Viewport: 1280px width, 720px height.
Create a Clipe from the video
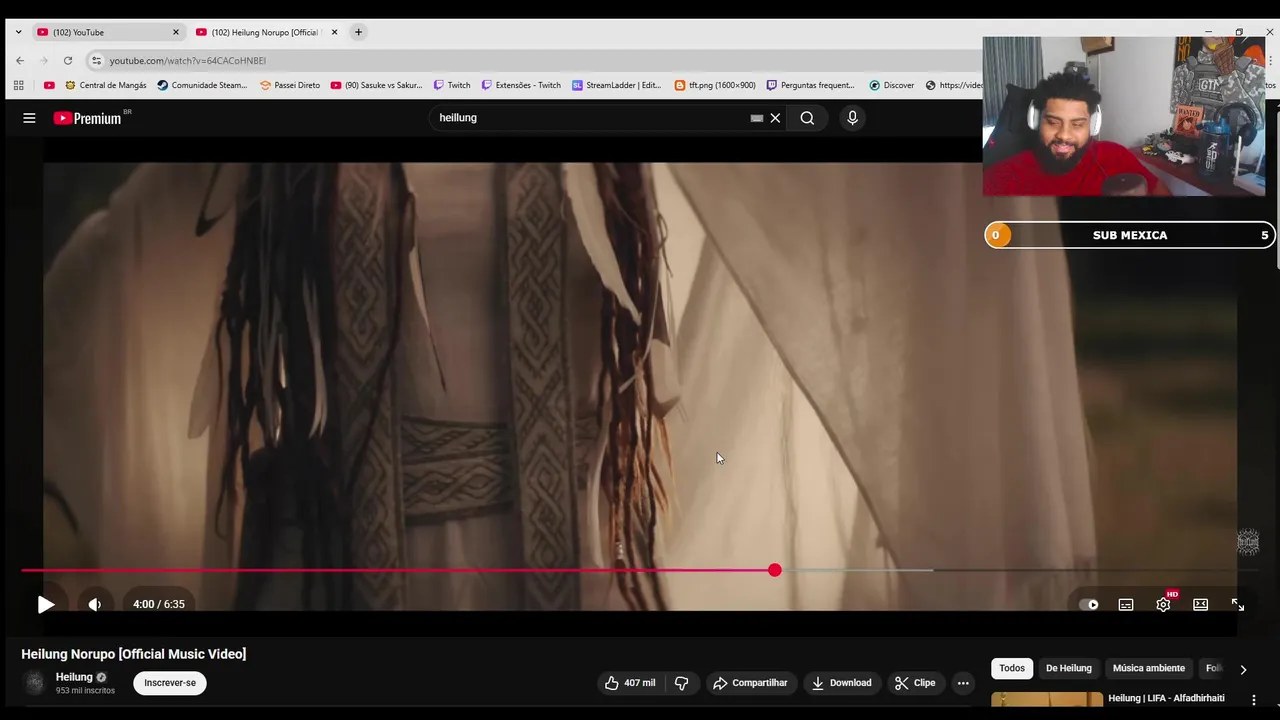click(x=915, y=683)
